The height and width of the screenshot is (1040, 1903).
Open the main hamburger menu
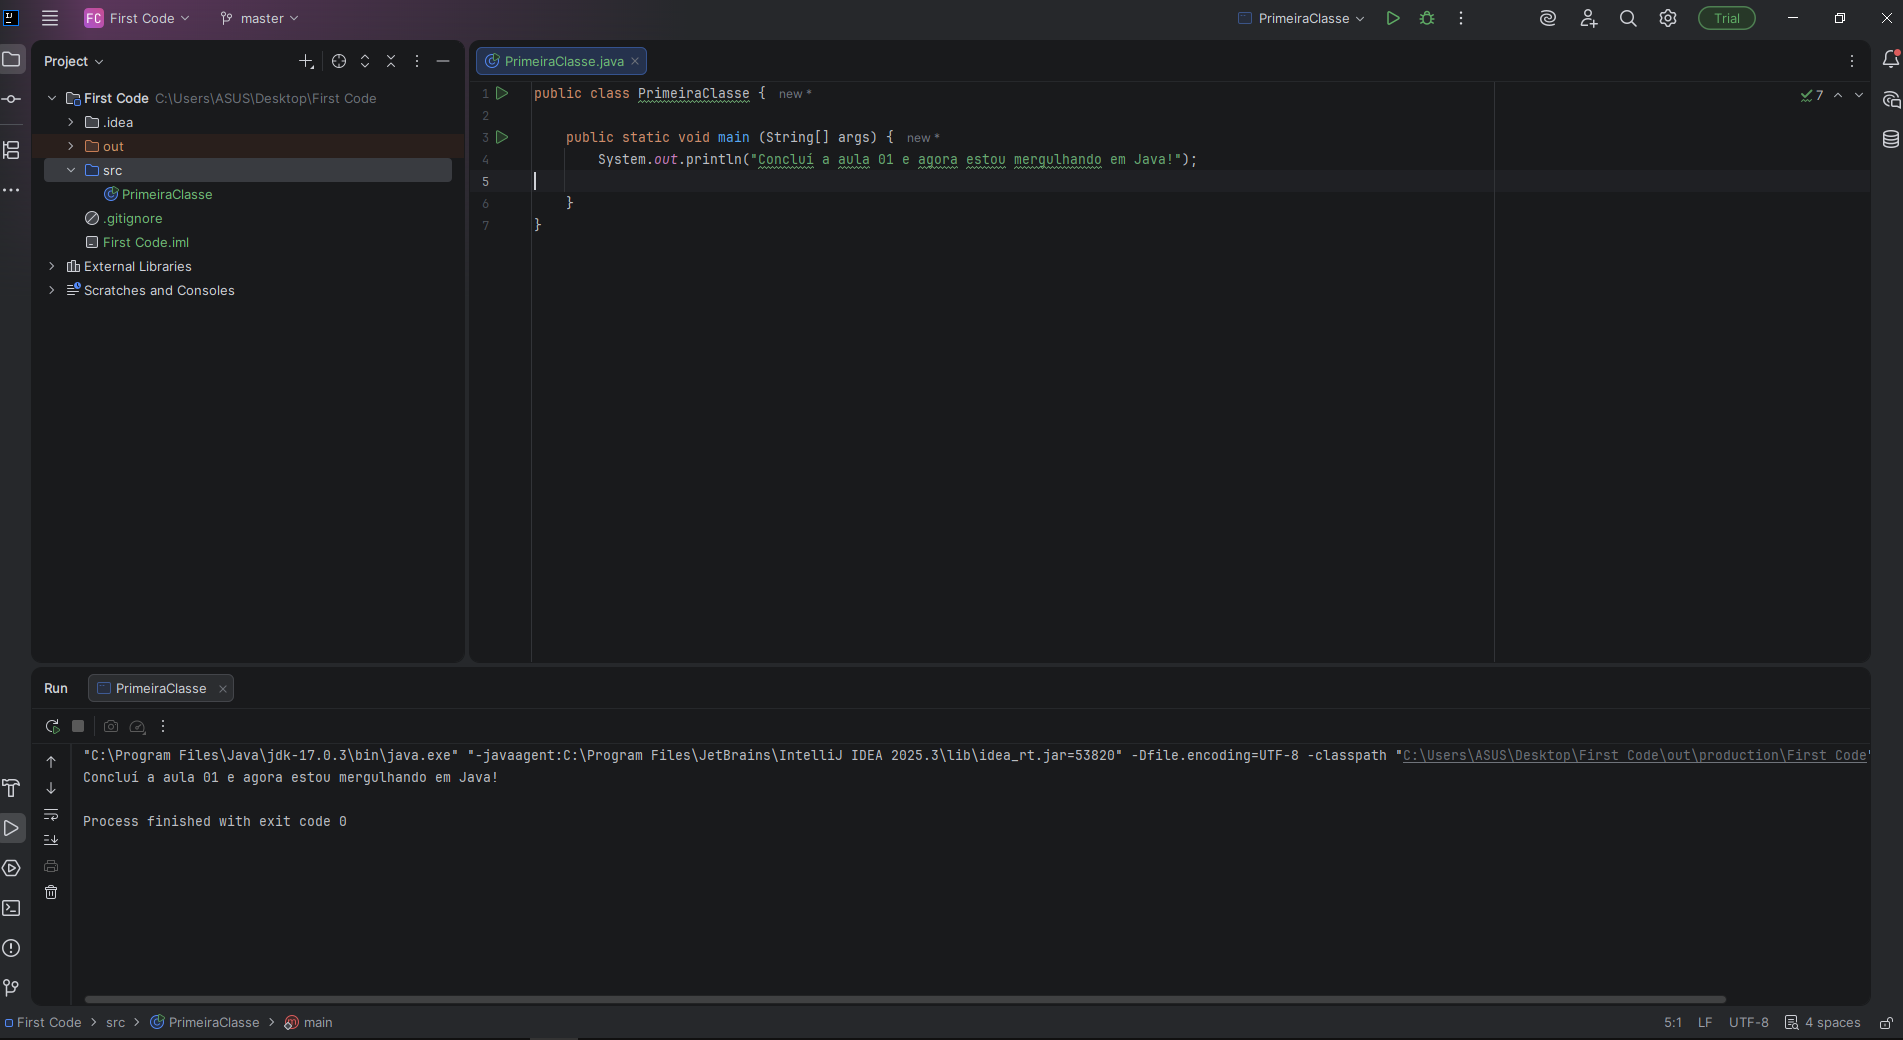[50, 18]
